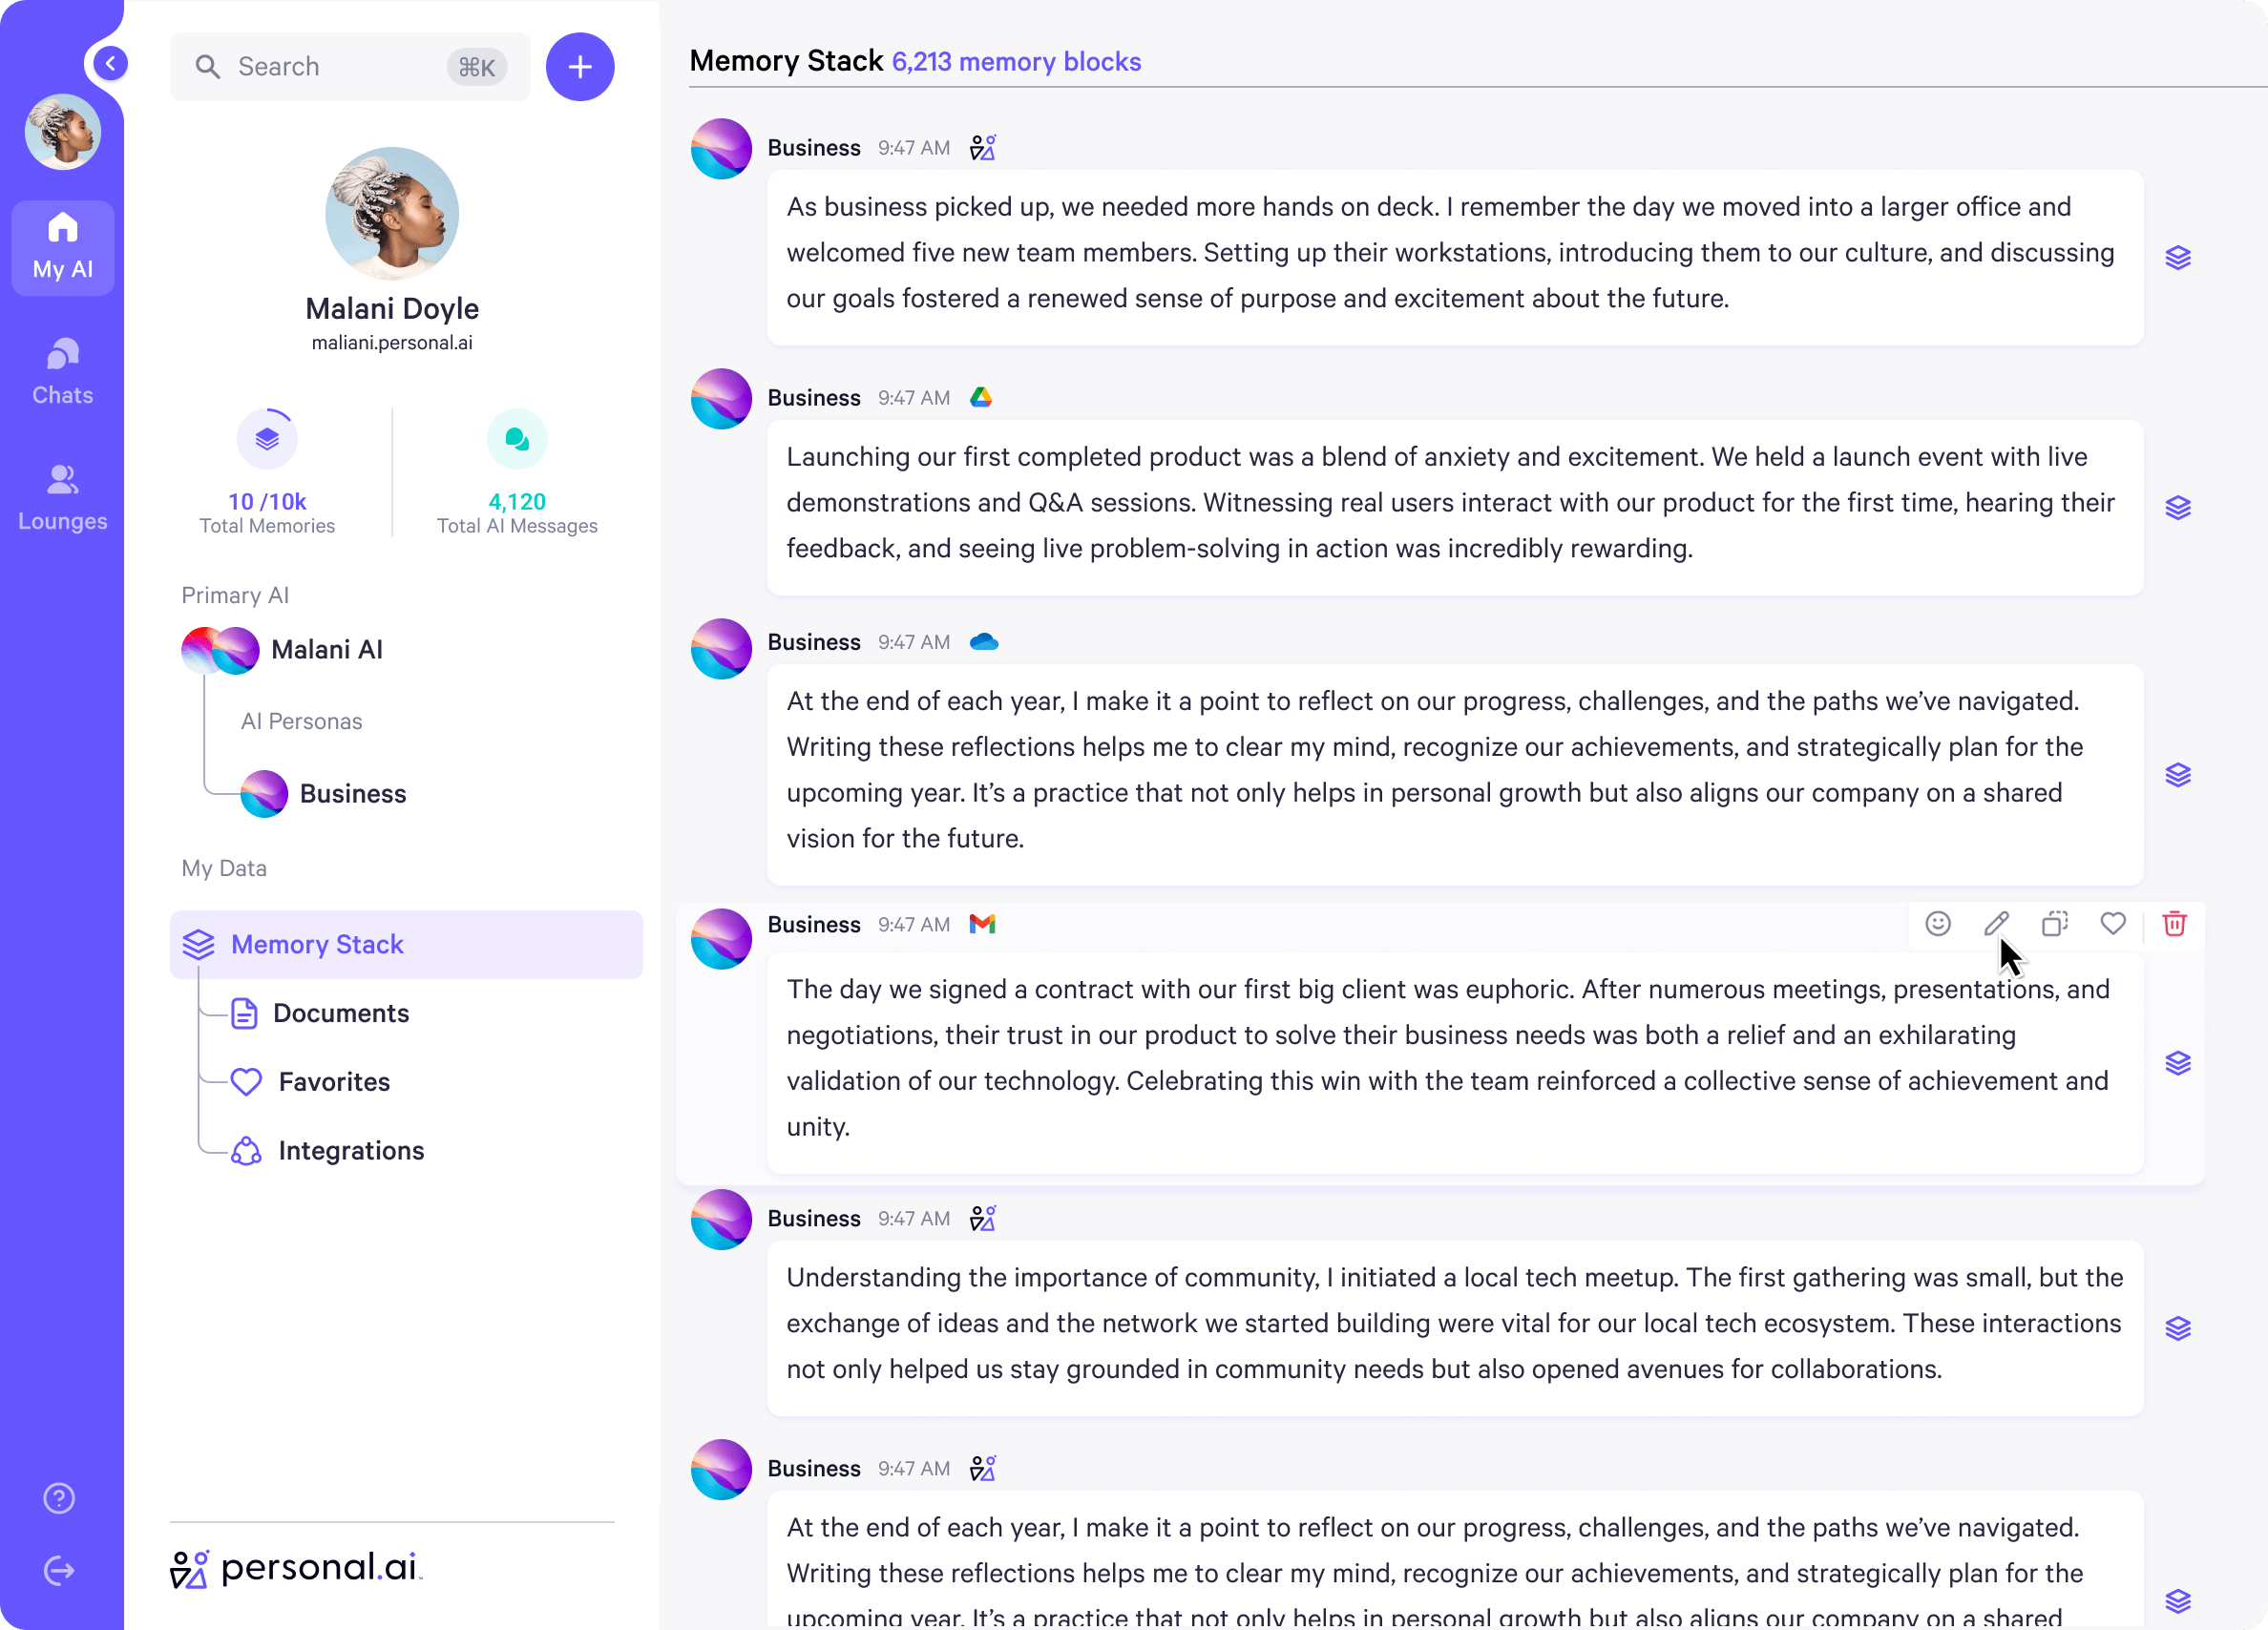Collapse the sidebar with the chevron button
Viewport: 2268px width, 1630px height.
[111, 64]
